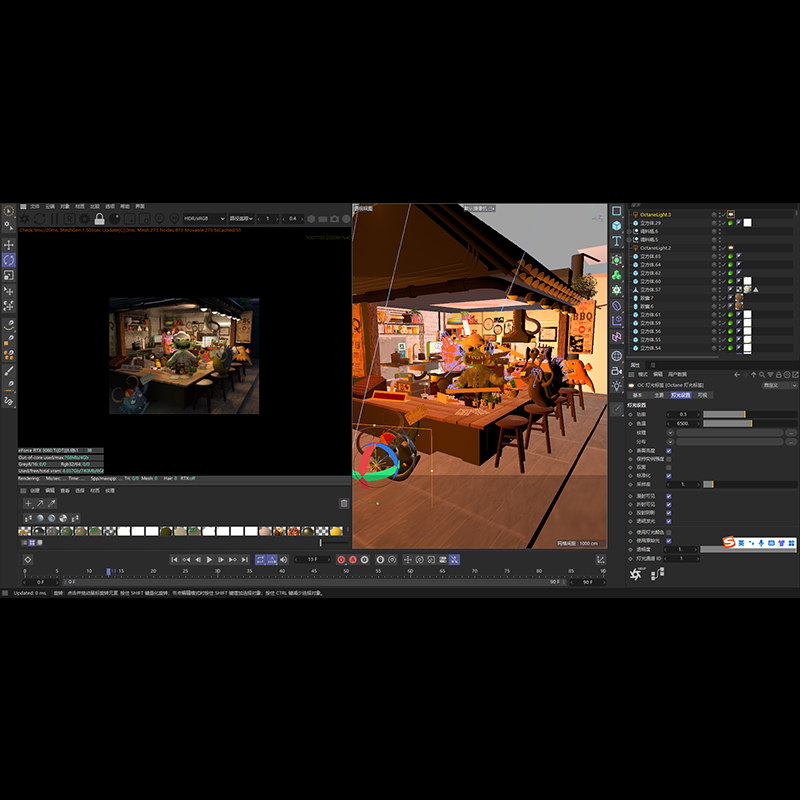
Task: Open the HDR/sRGB dropdown
Action: pyautogui.click(x=204, y=218)
